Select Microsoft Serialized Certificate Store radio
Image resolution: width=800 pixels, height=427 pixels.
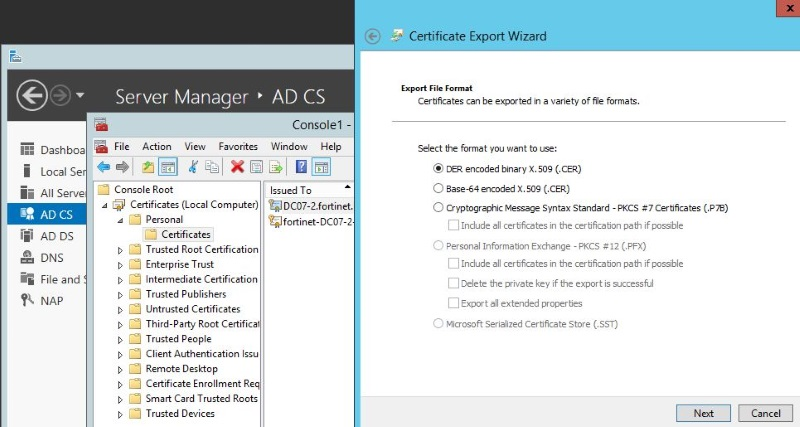point(438,323)
